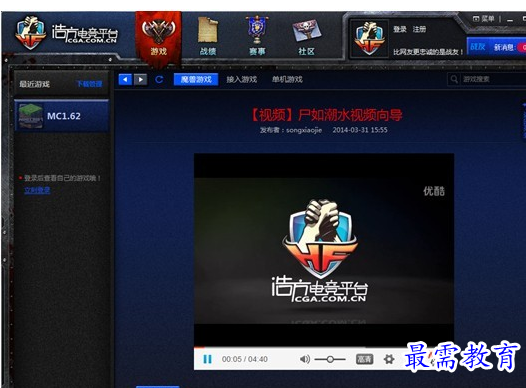The image size is (526, 388).
Task: Open the 新消息 notification
Action: point(504,48)
